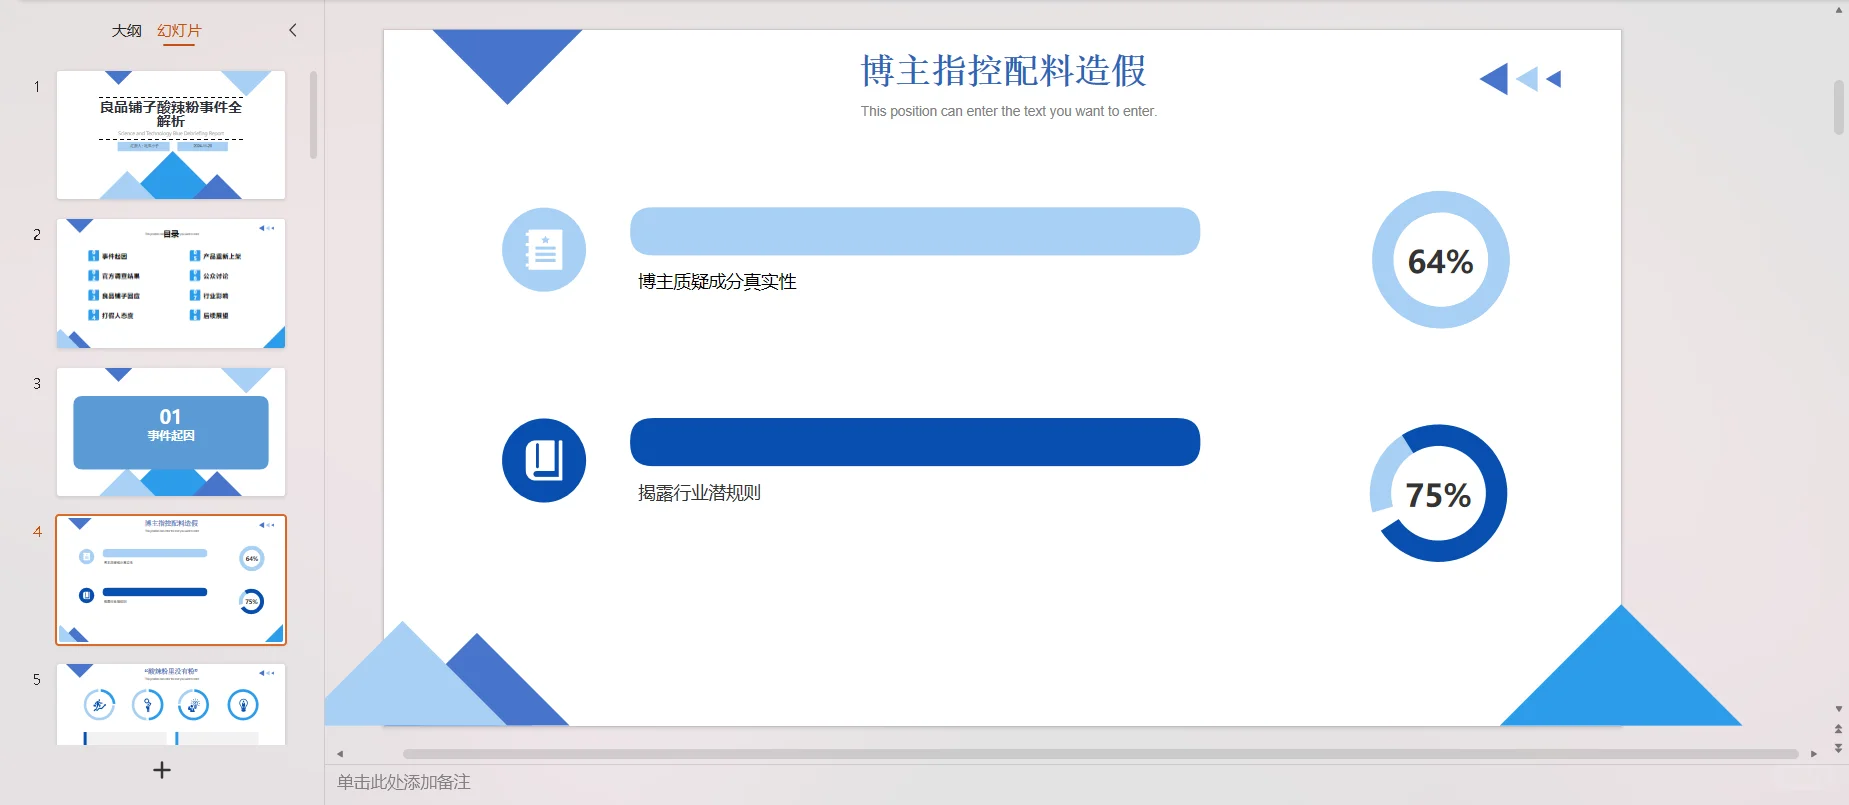Go to next slide double-arrow

pyautogui.click(x=1838, y=748)
